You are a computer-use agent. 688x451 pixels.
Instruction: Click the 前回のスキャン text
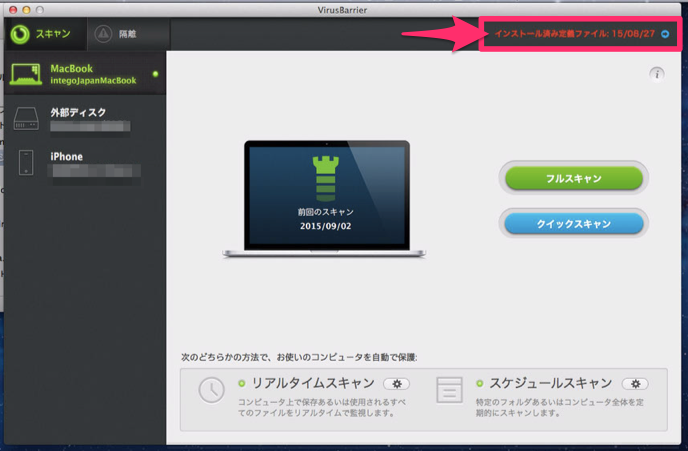[326, 212]
